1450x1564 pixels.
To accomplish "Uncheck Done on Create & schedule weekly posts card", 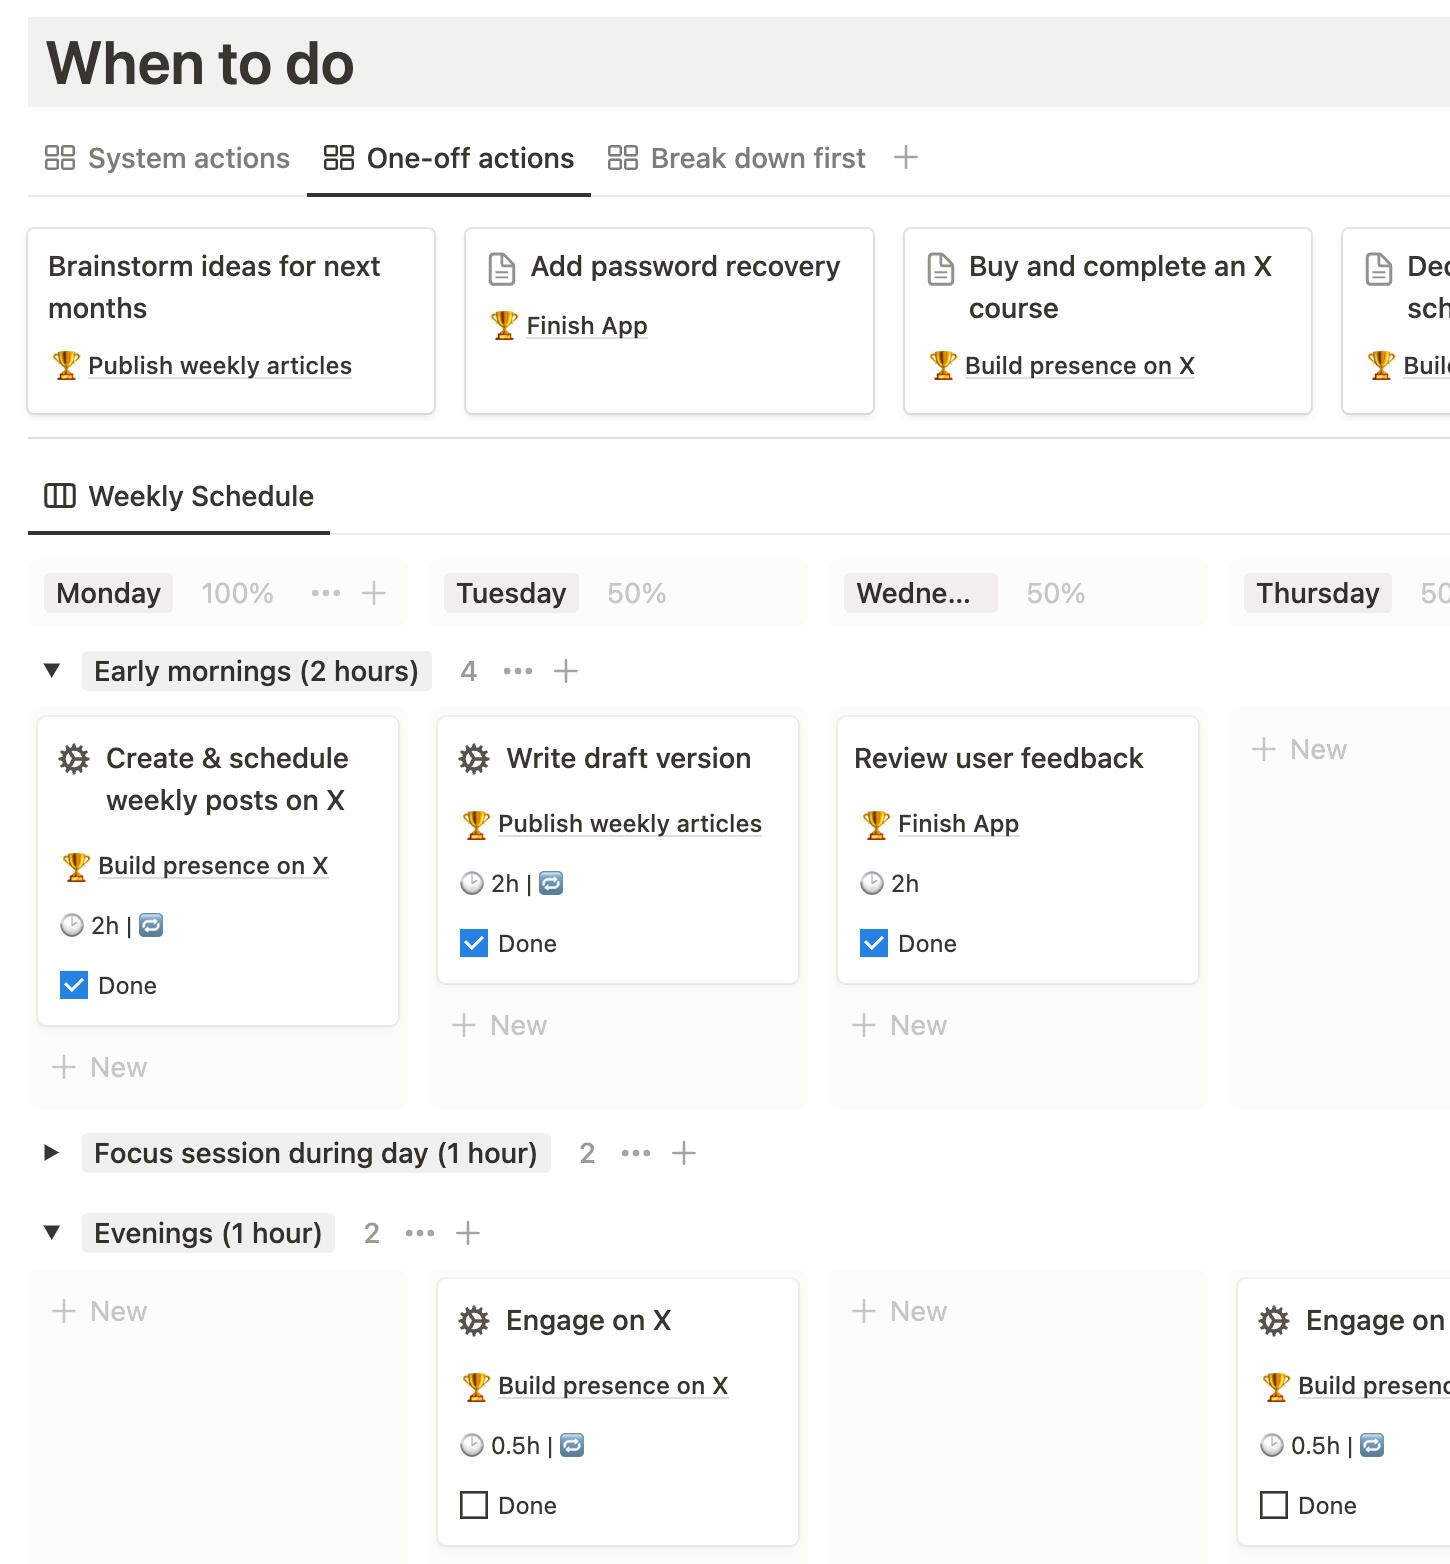I will click(74, 985).
